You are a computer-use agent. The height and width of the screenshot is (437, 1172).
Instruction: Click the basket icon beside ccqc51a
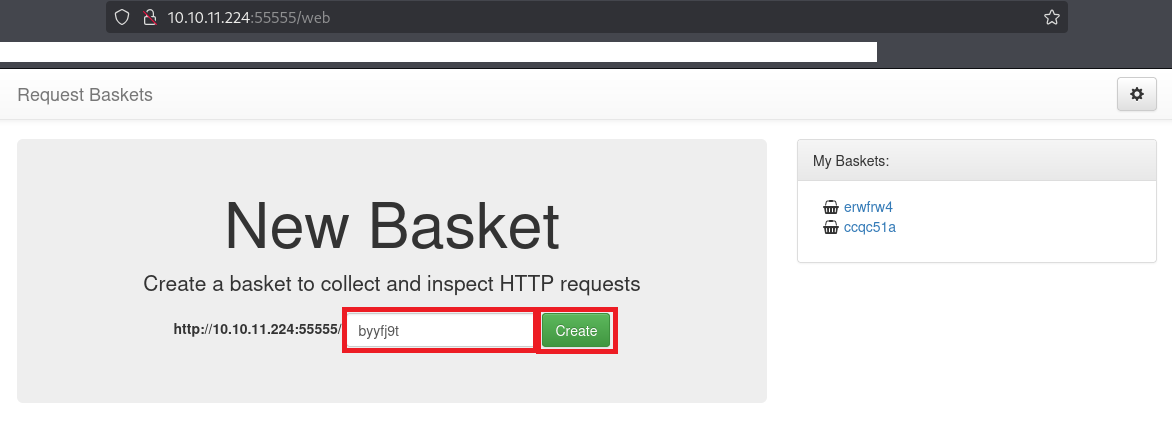830,227
